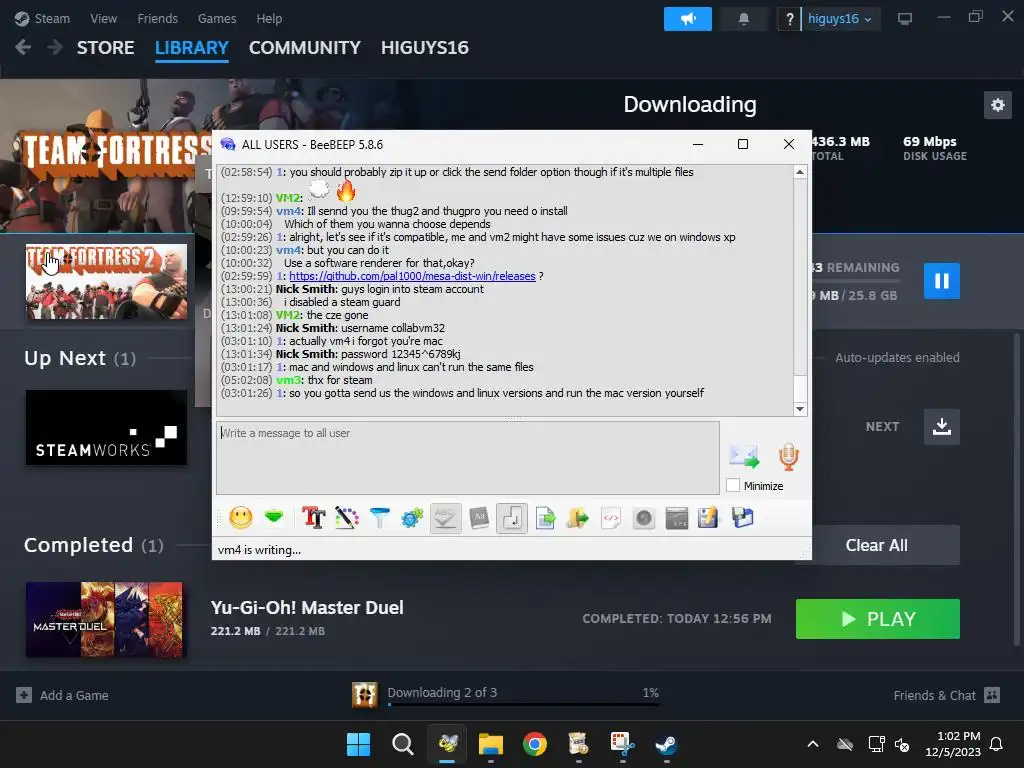Click the green gem icon in chat toolbar

[x=274, y=517]
